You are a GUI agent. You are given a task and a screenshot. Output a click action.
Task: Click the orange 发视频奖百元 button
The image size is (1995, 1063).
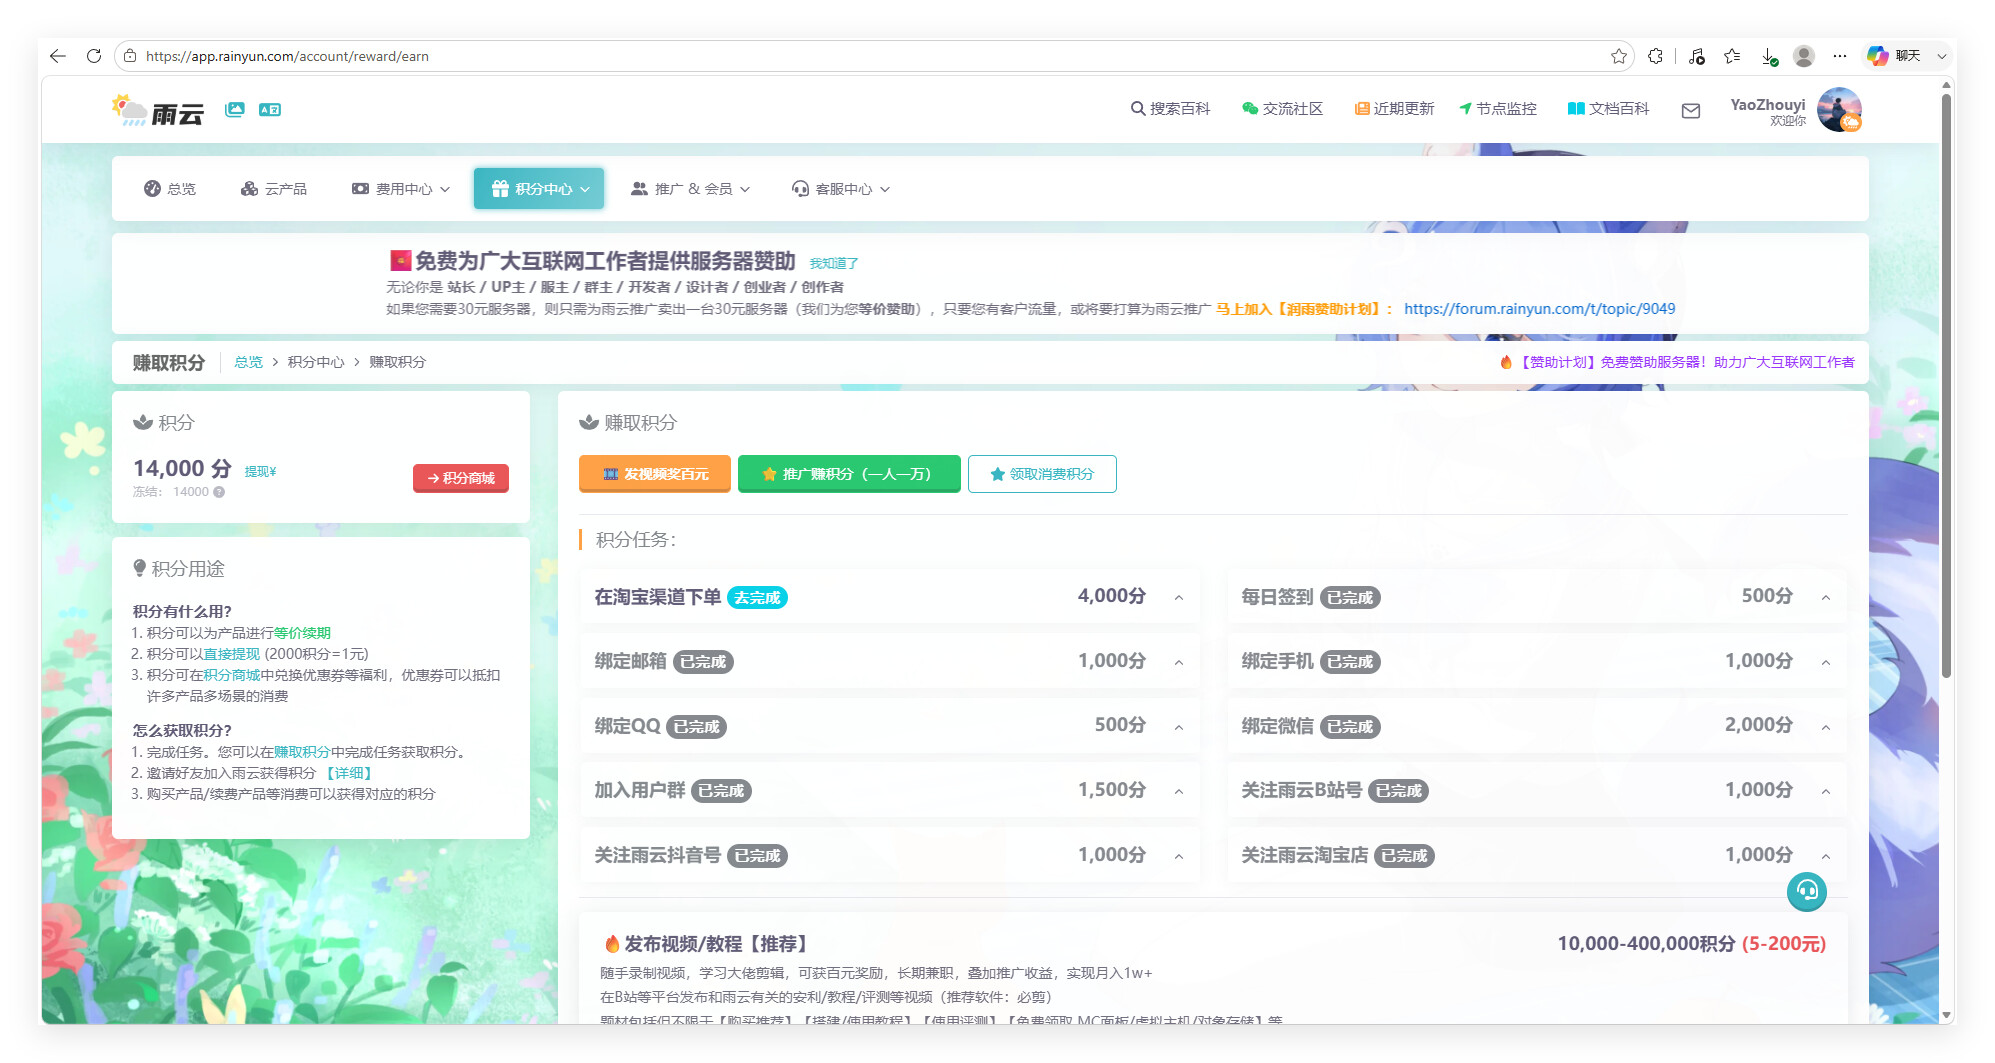pyautogui.click(x=655, y=474)
